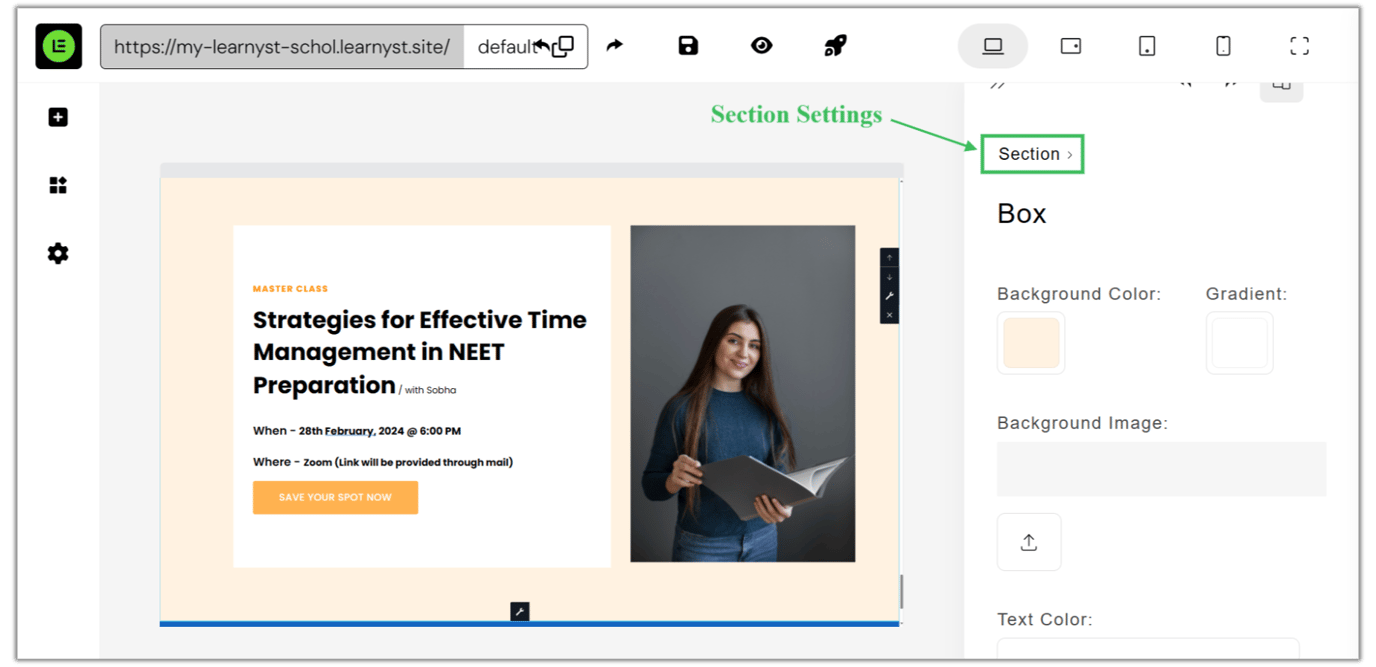Click the Learnyst logo icon
Image resolution: width=1376 pixels, height=667 pixels.
(x=58, y=46)
